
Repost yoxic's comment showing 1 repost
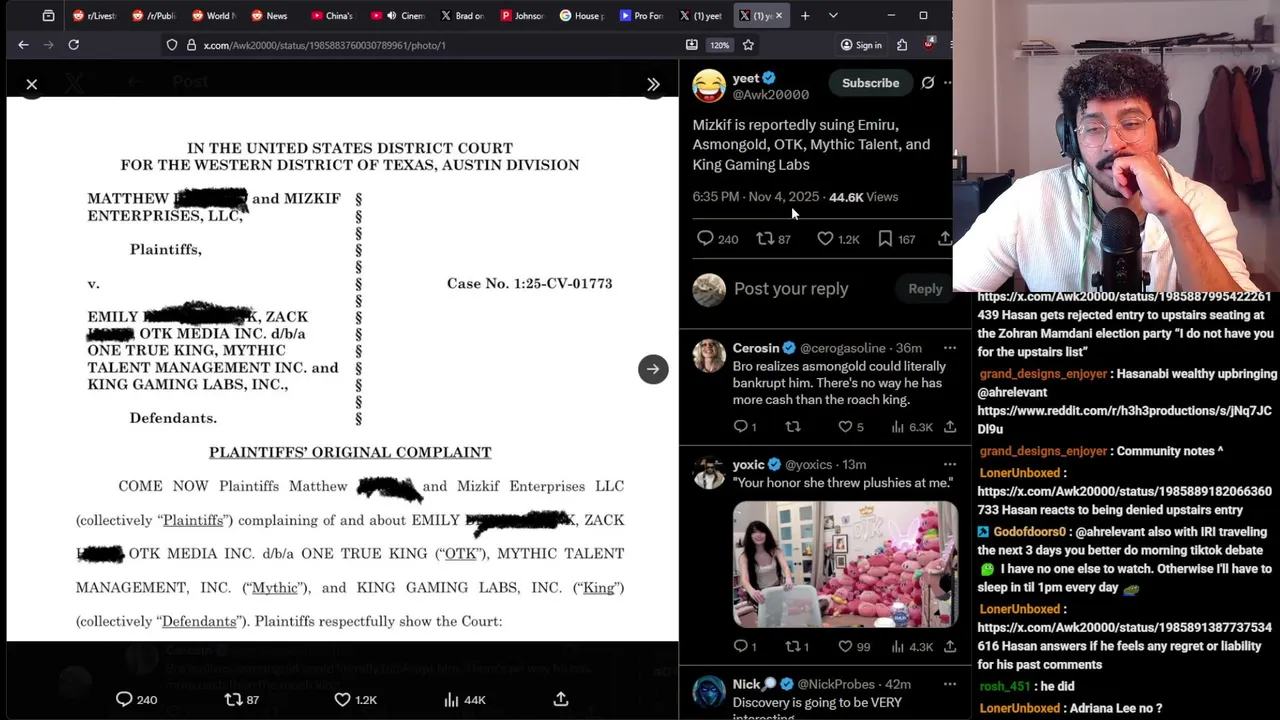pos(793,647)
